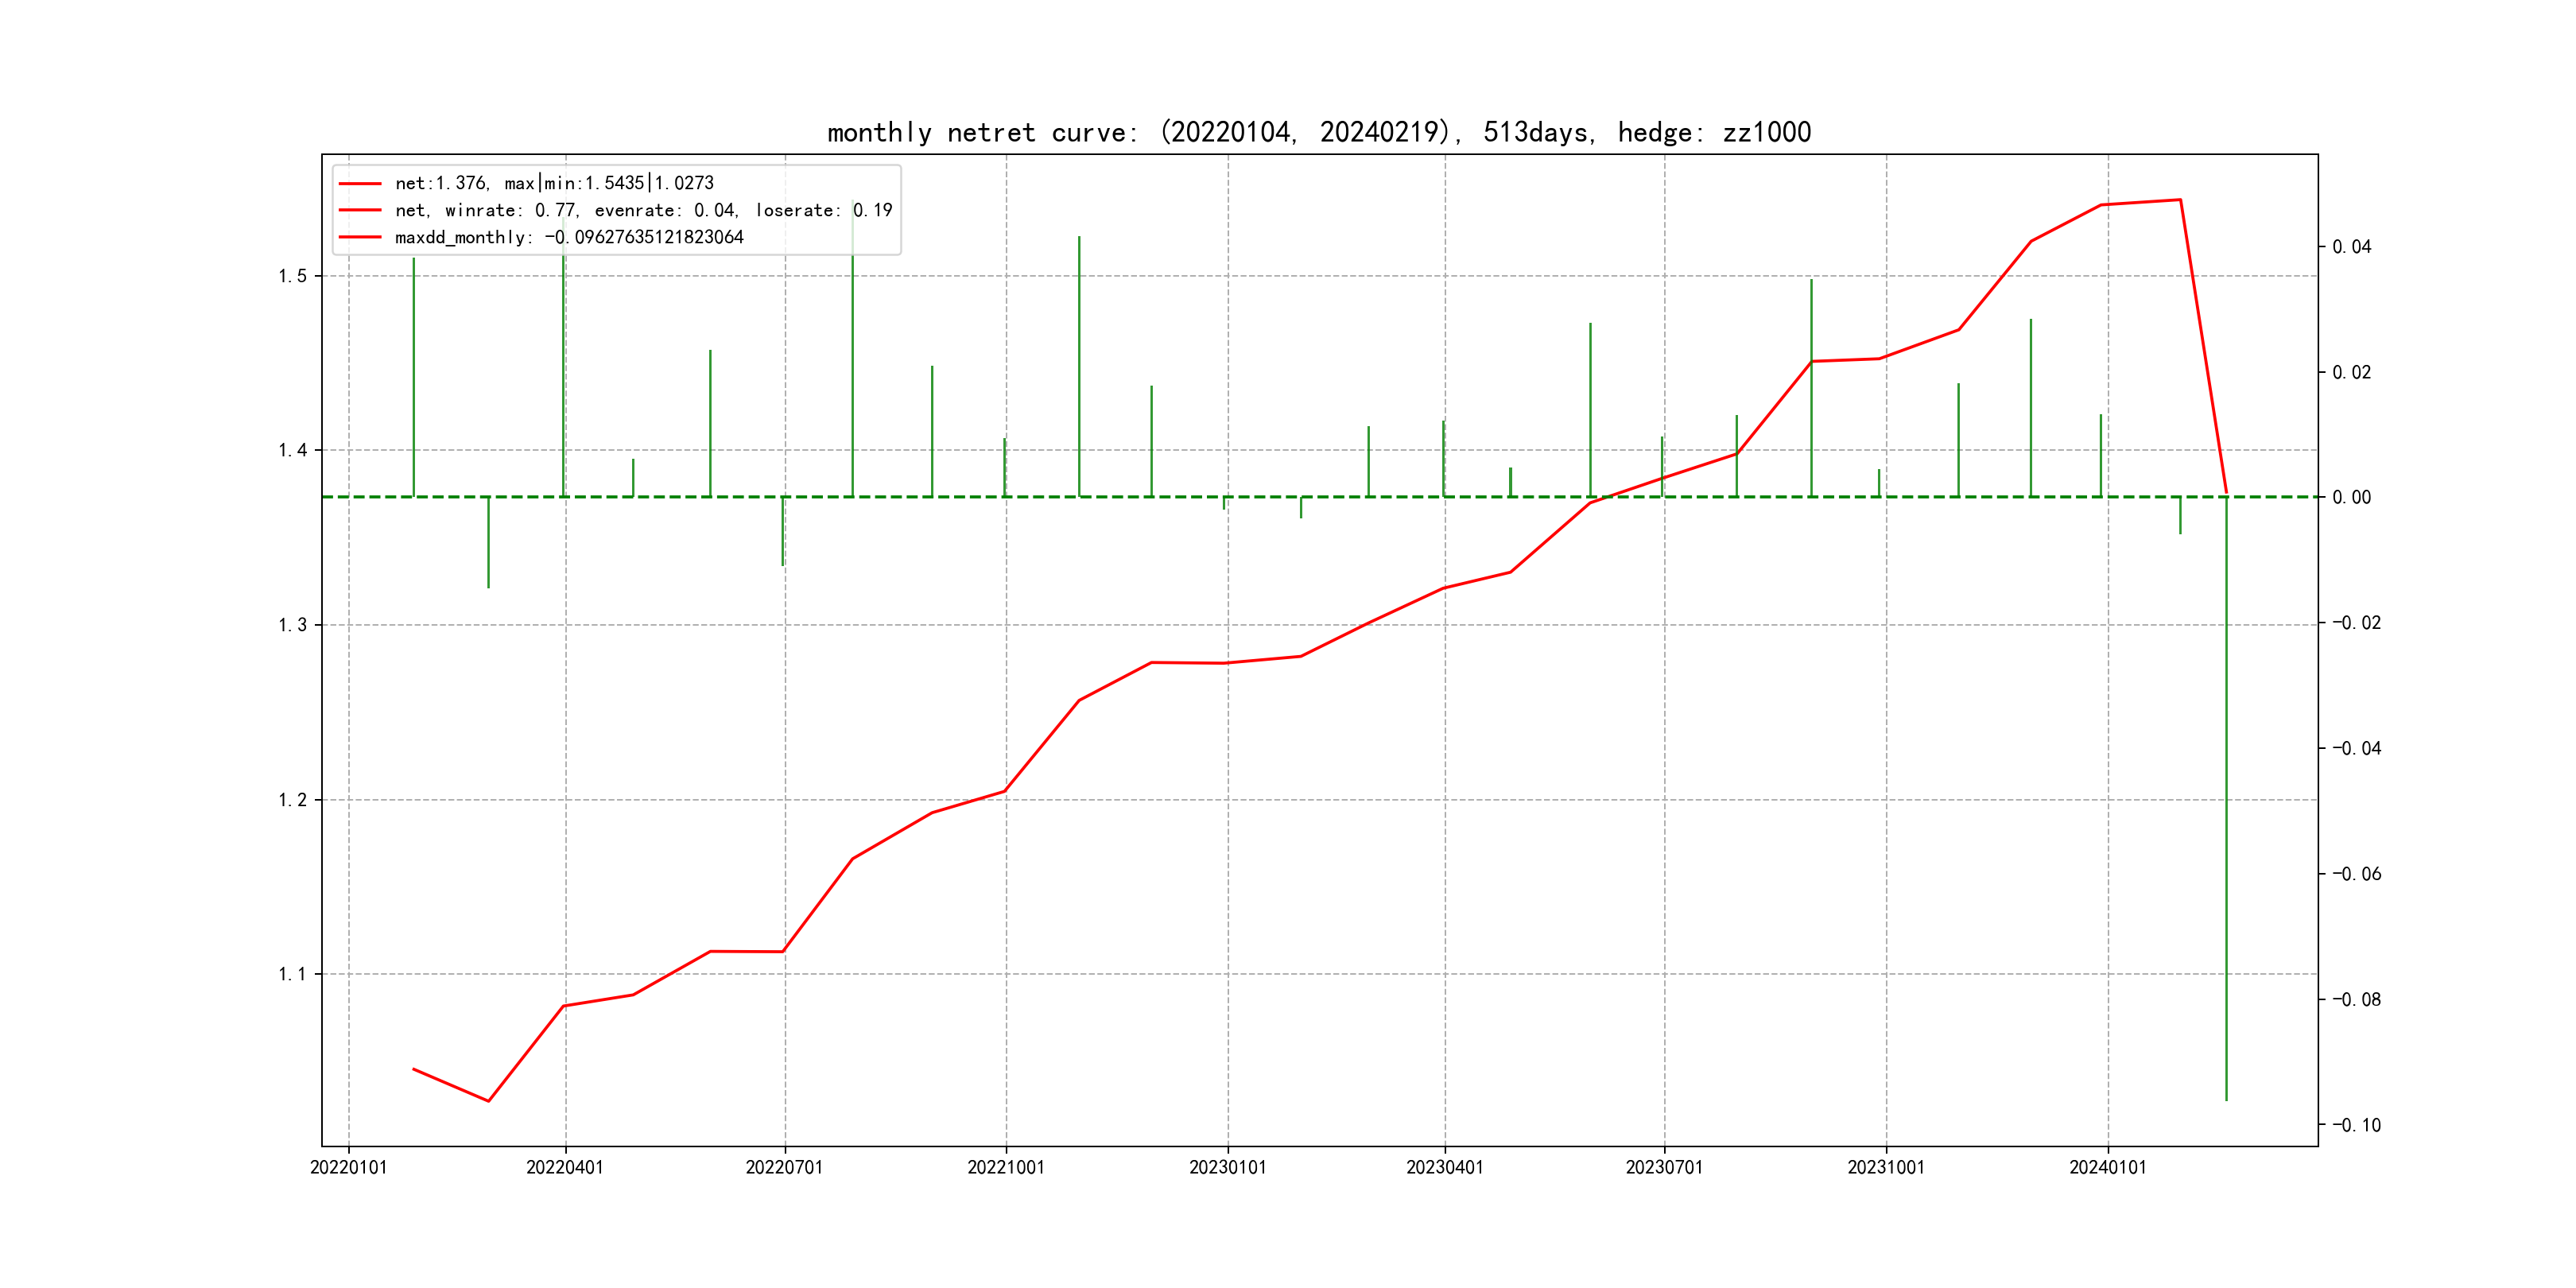Click x-axis label 20231001
Image resolution: width=2576 pixels, height=1288 pixels.
(x=1885, y=1167)
